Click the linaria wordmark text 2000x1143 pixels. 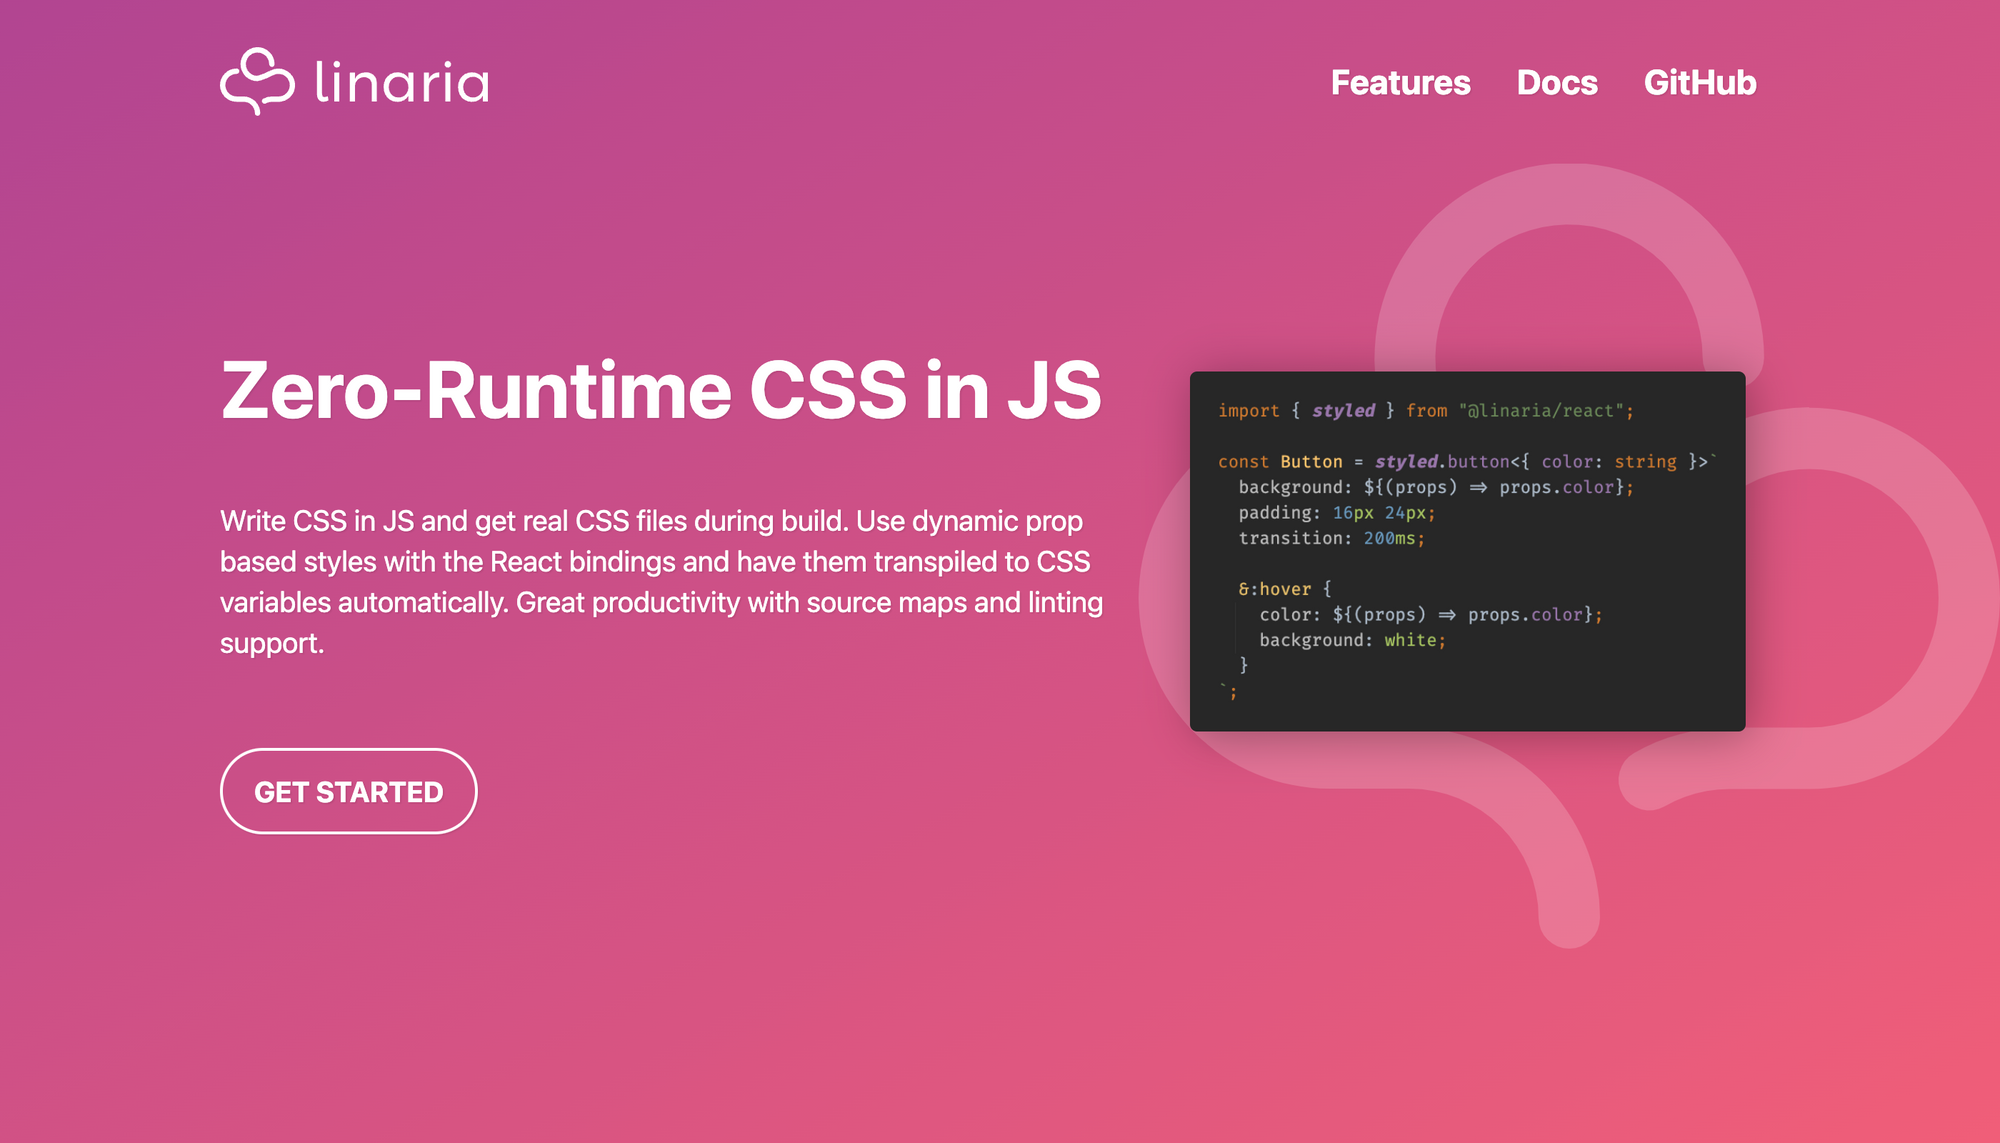[x=401, y=82]
